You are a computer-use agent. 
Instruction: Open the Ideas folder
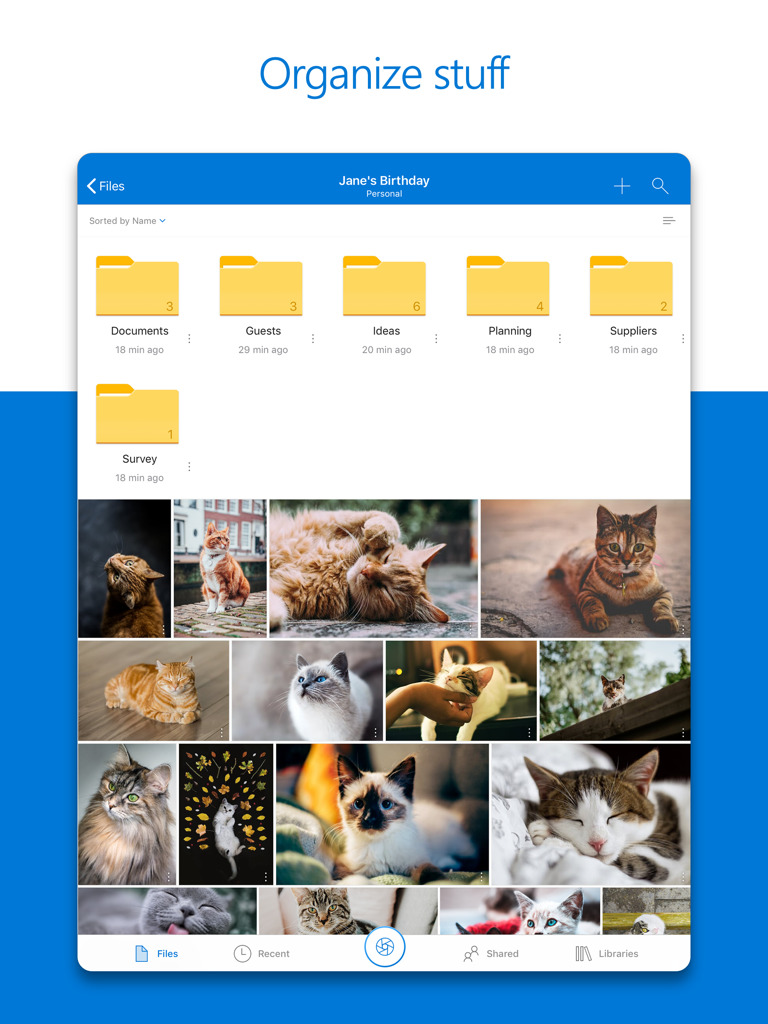(384, 288)
